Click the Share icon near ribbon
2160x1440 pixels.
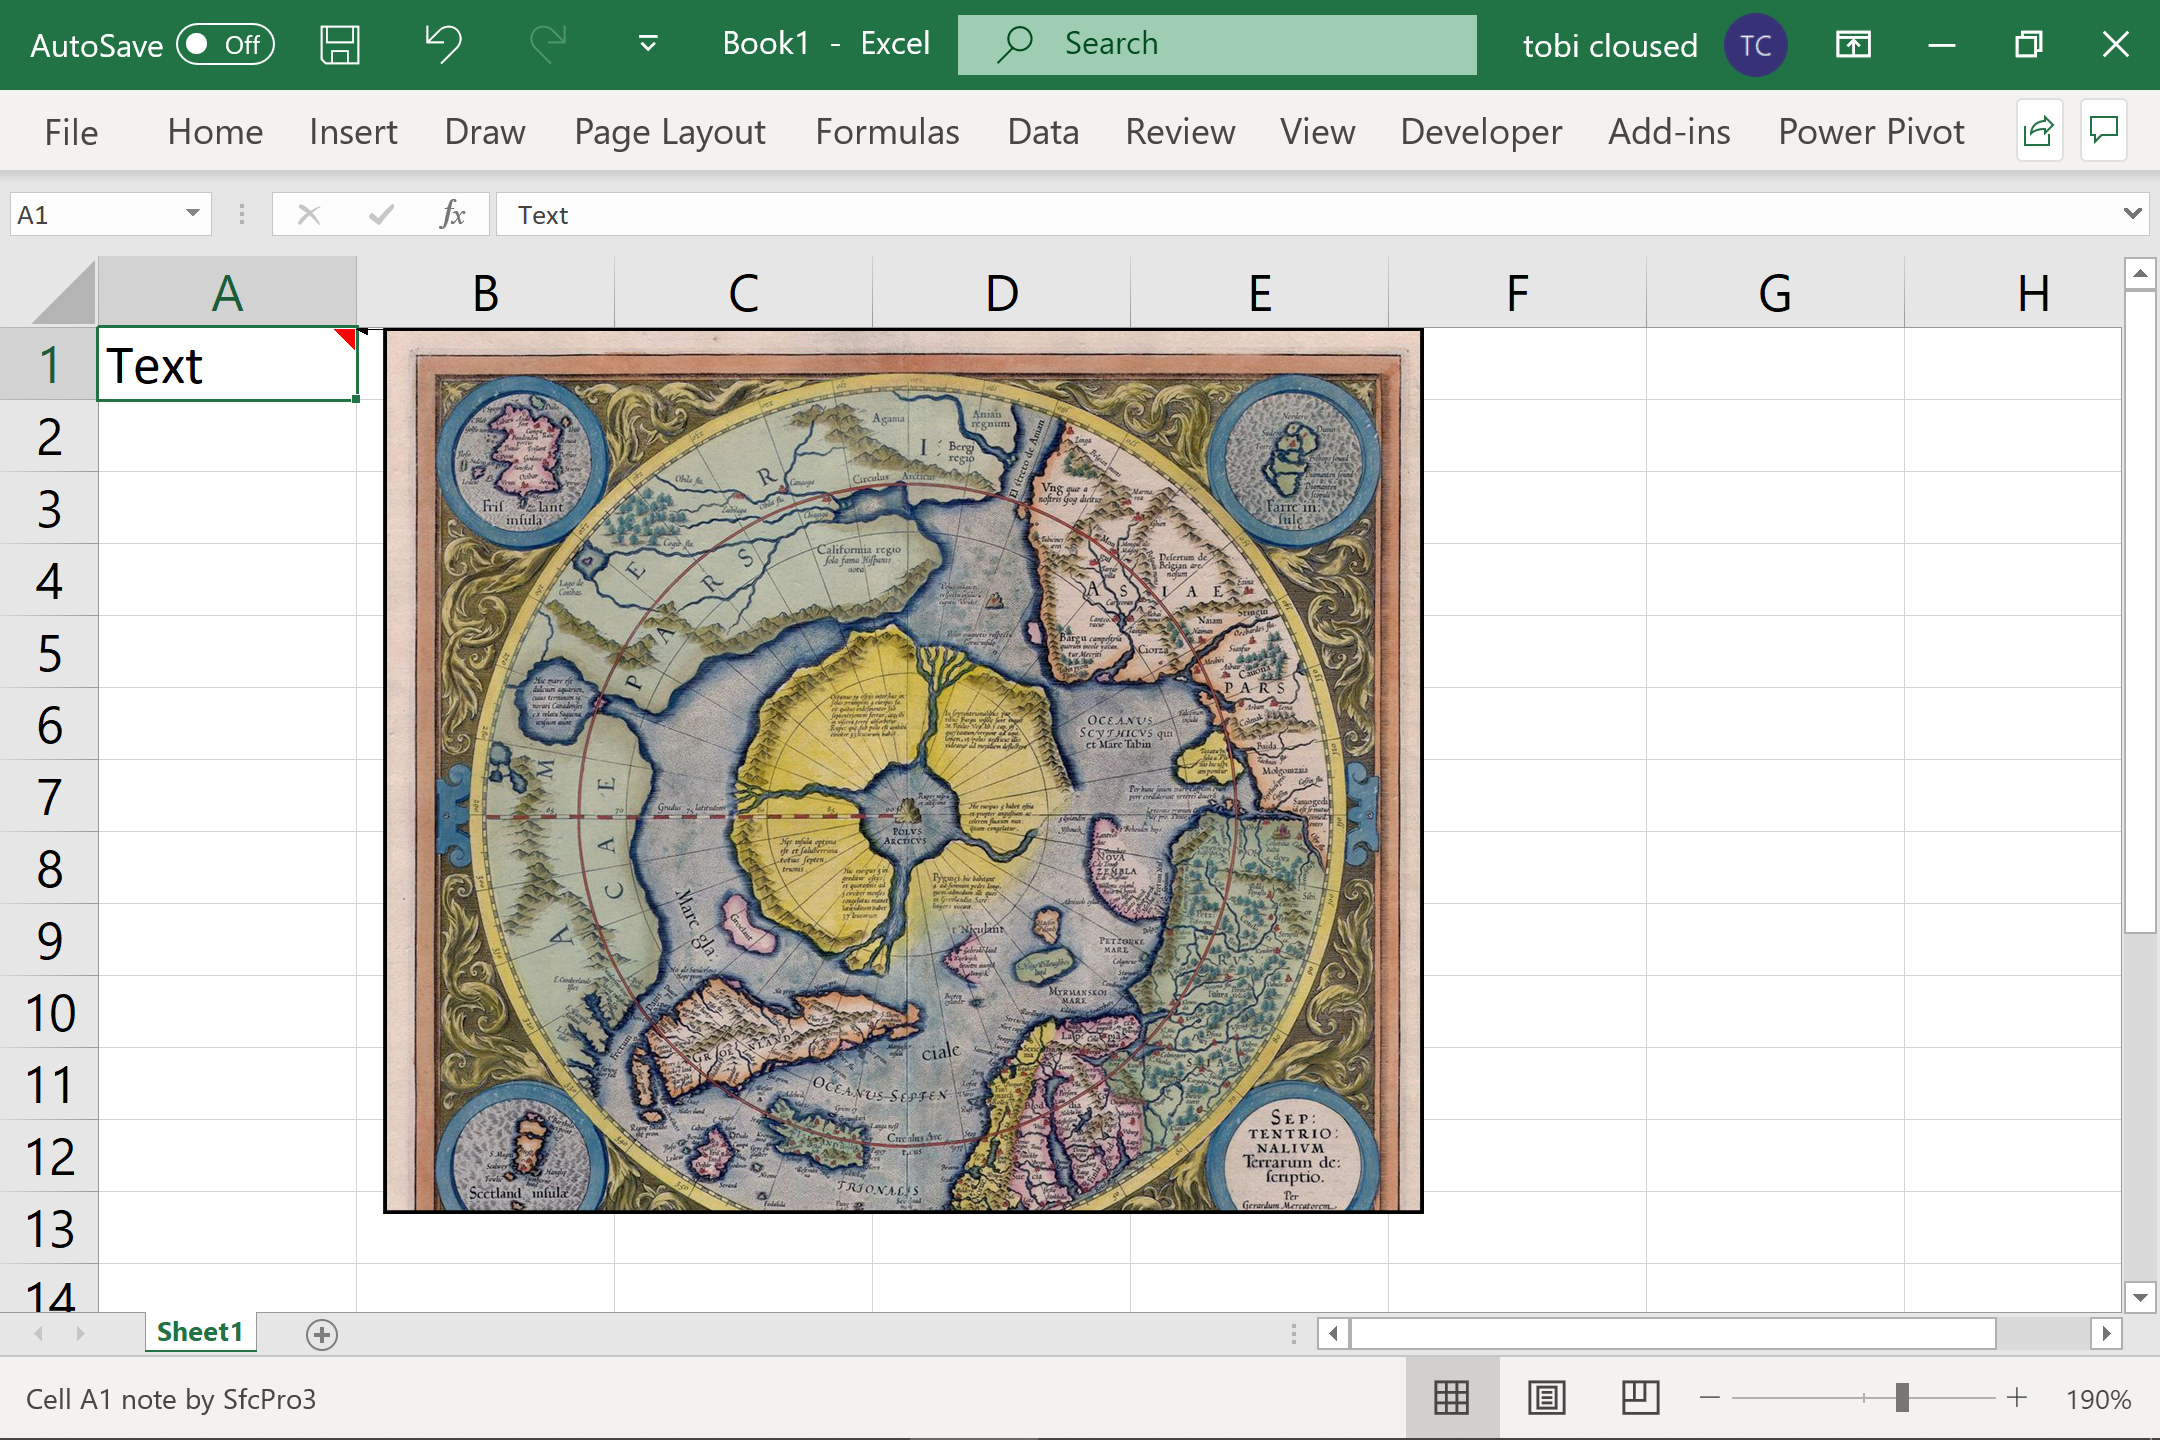pos(2038,131)
